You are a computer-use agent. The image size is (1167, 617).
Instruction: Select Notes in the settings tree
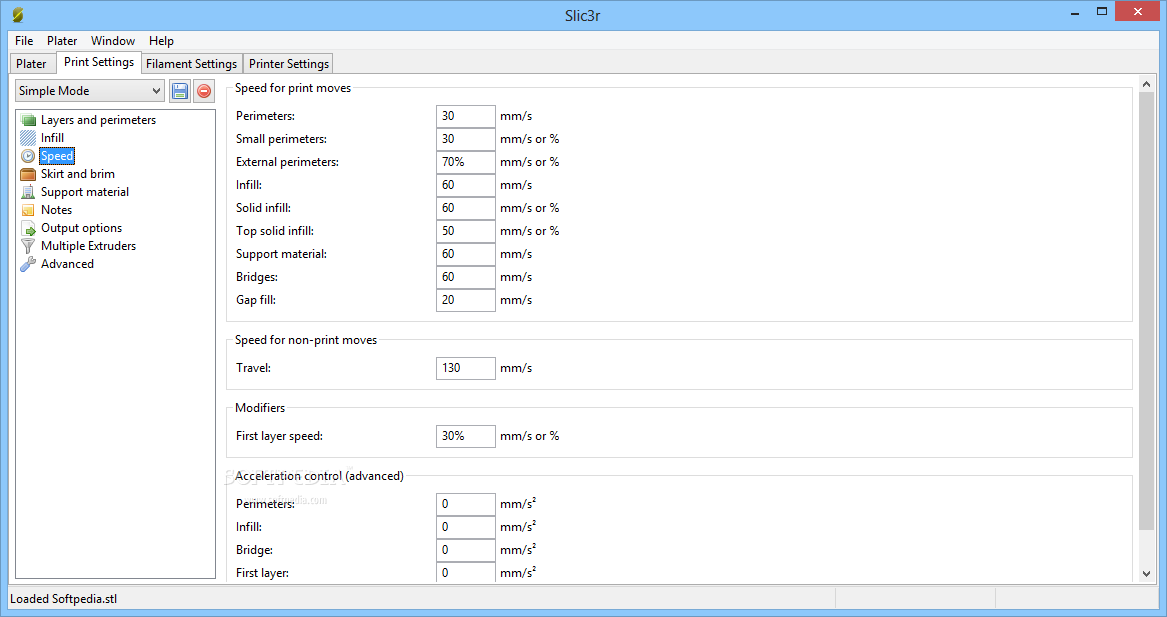pos(56,210)
